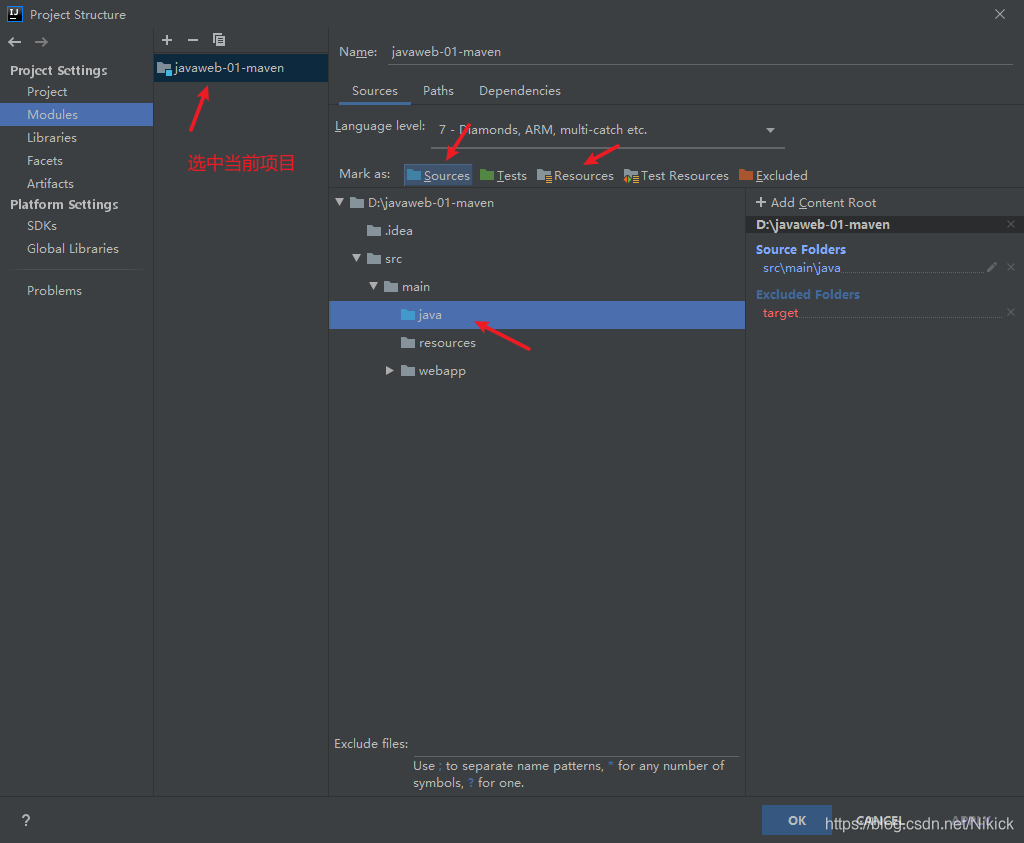
Task: Select the main folder in tree
Action: [407, 287]
